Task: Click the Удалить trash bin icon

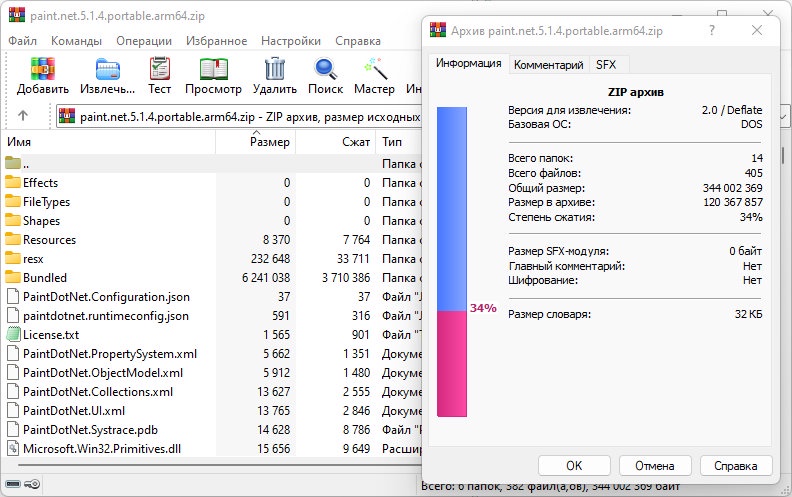Action: pos(275,69)
